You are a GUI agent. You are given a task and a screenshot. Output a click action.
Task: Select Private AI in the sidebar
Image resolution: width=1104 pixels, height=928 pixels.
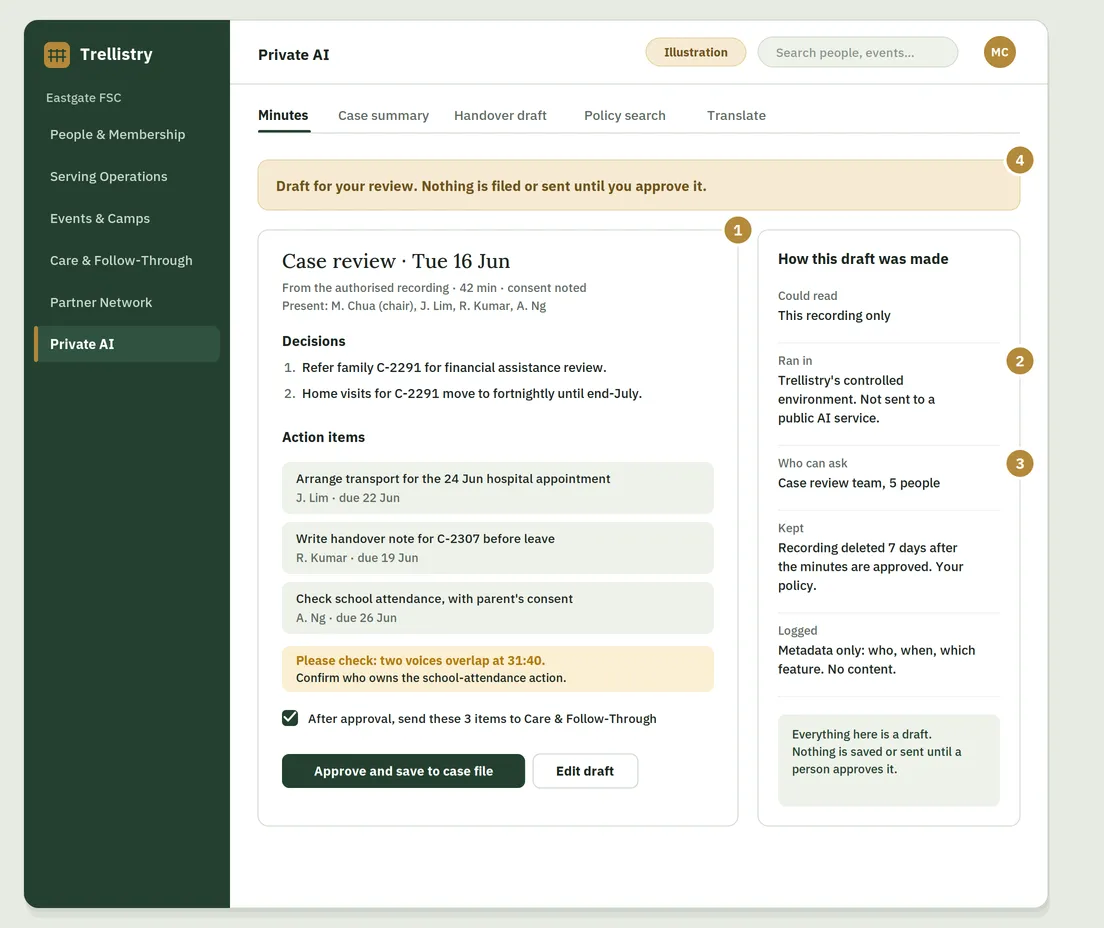pos(127,344)
